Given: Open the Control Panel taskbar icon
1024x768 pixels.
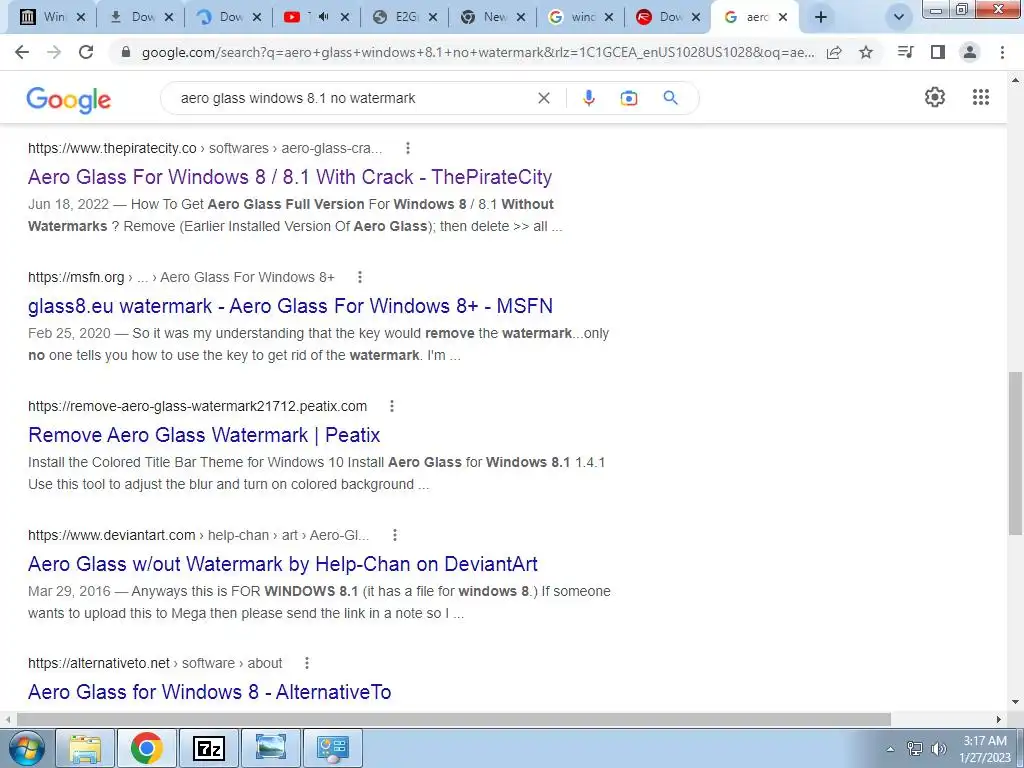Looking at the screenshot, I should click(x=332, y=748).
